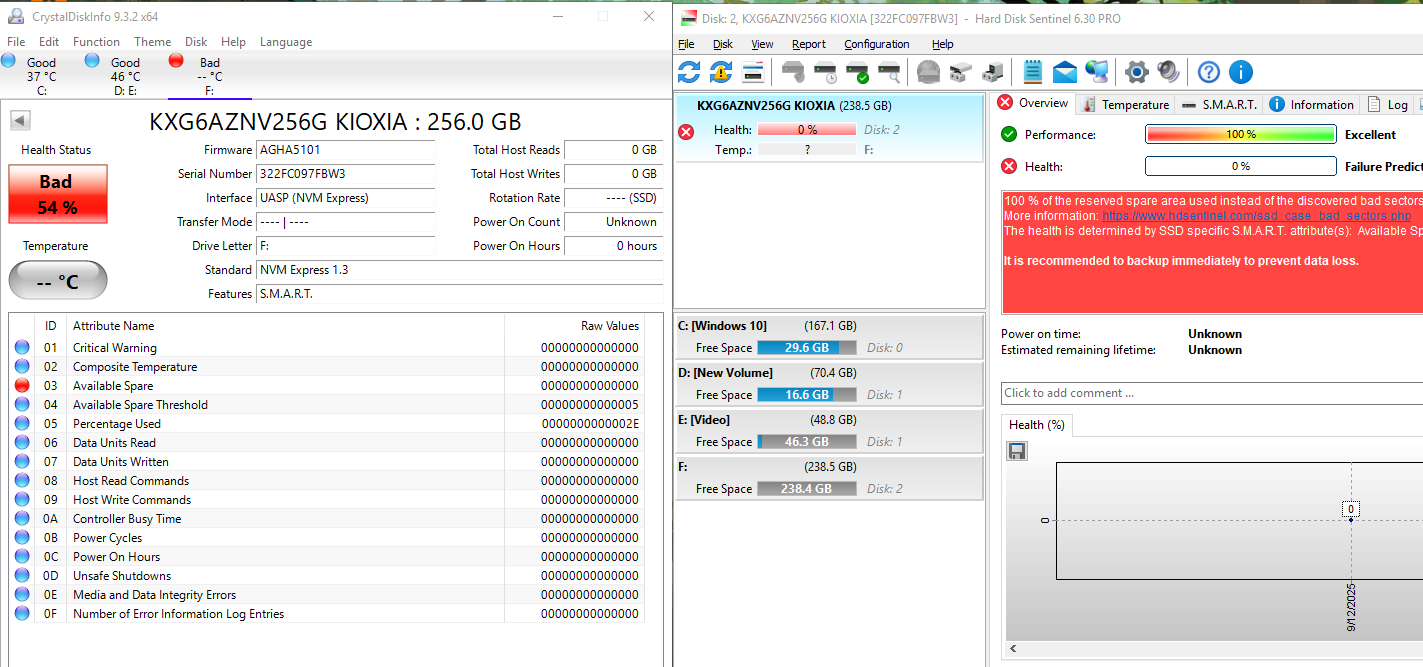This screenshot has width=1423, height=667.
Task: Click the disk panel window icon in Sentinel toolbar
Action: click(x=754, y=72)
